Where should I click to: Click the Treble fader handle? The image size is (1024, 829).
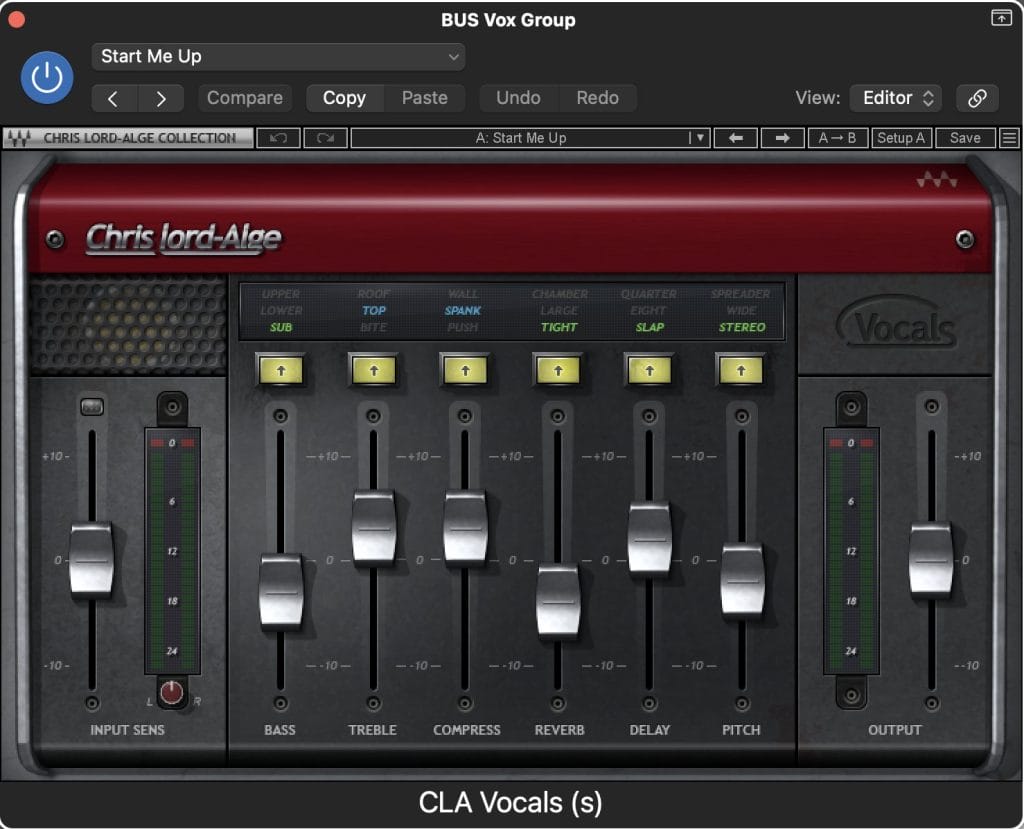(374, 527)
